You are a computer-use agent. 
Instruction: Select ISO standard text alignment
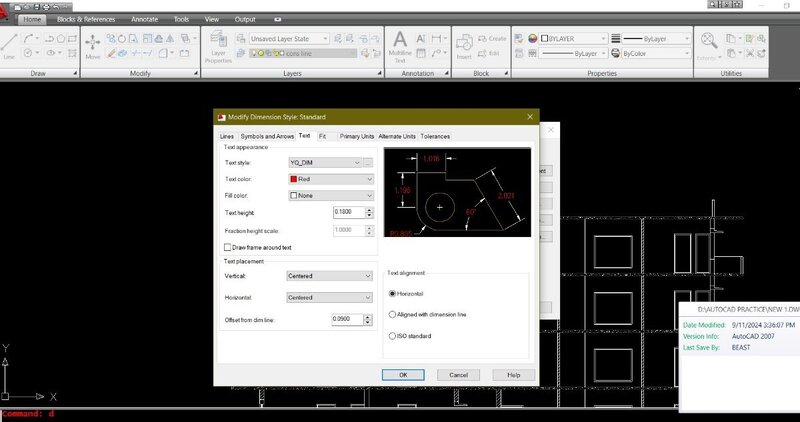(x=393, y=336)
